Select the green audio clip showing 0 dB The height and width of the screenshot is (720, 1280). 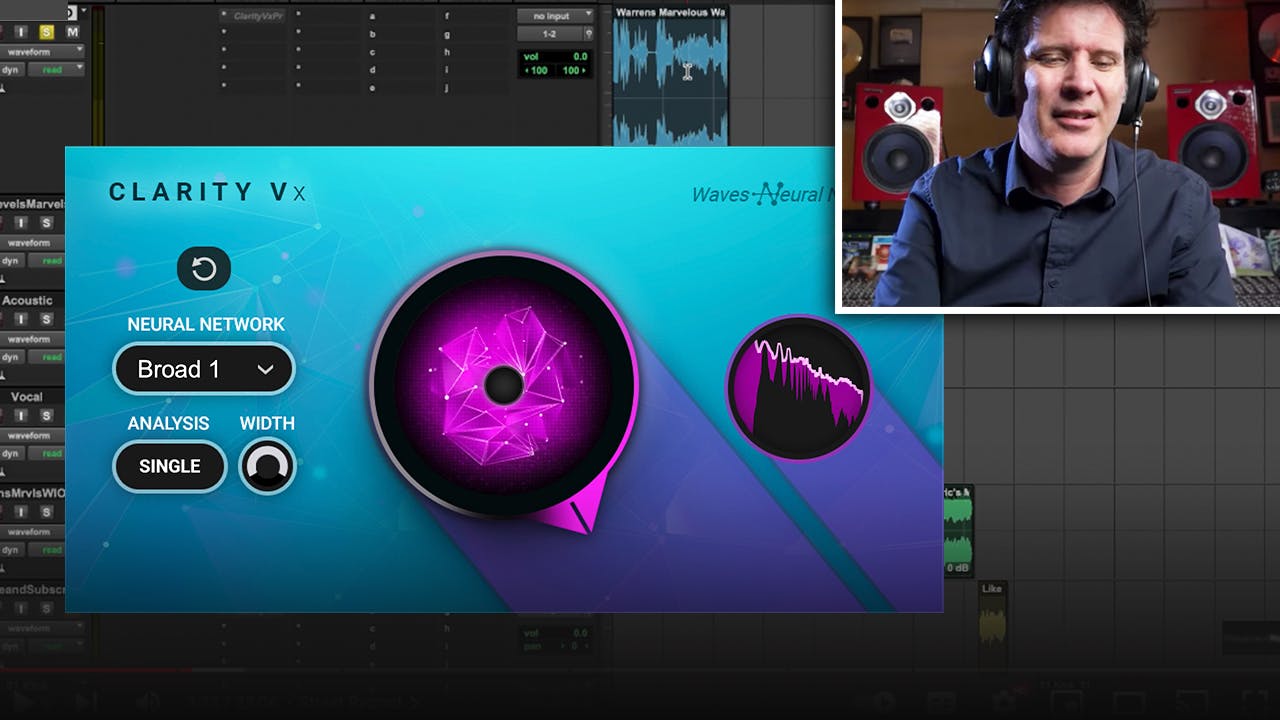click(958, 531)
